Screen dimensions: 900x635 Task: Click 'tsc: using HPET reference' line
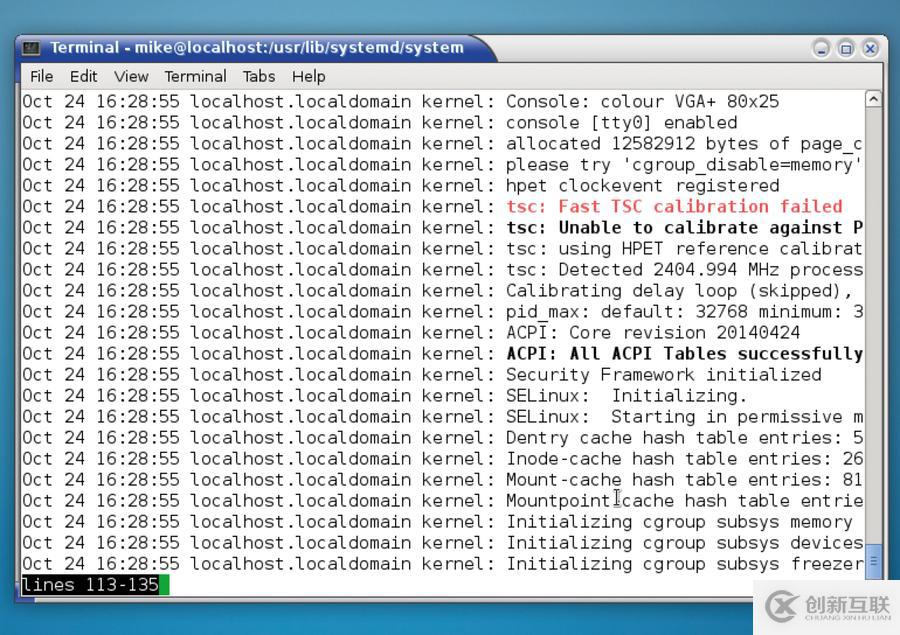(x=443, y=249)
